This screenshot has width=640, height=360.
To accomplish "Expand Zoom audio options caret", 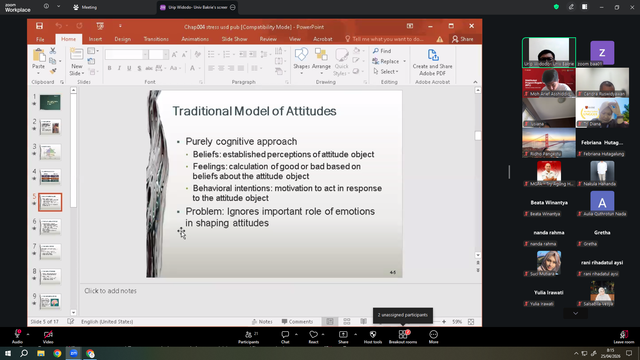I will tap(28, 334).
